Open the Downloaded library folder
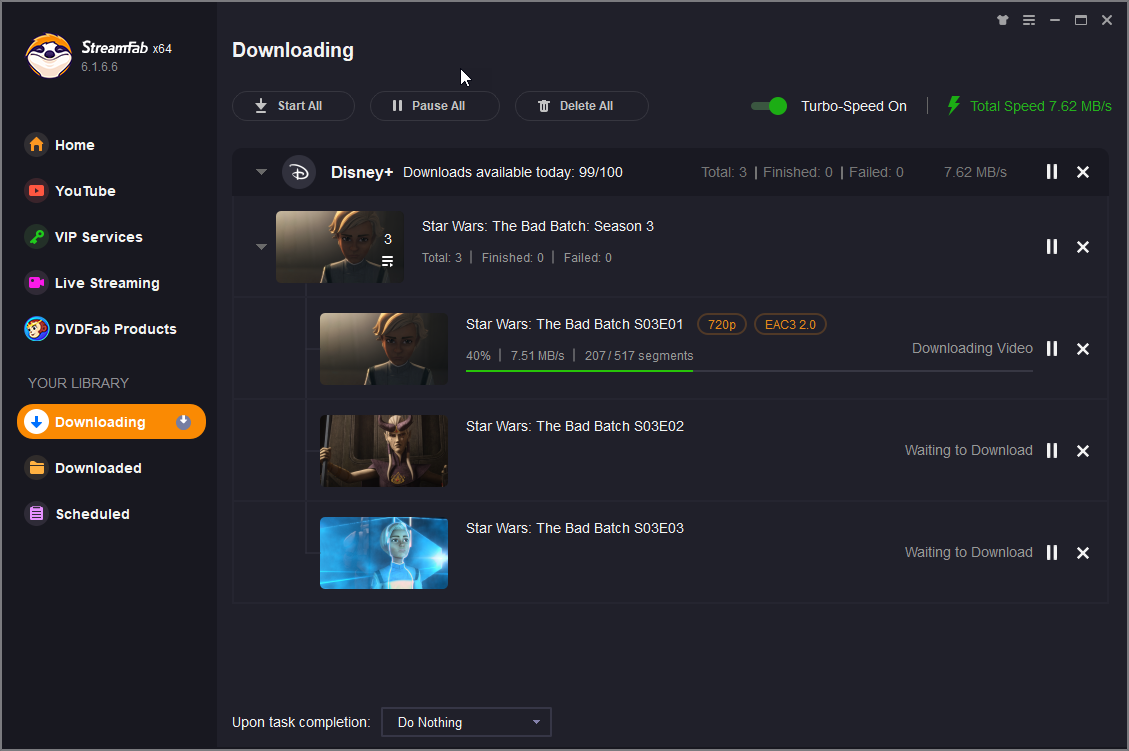Viewport: 1129px width, 751px height. [84, 468]
